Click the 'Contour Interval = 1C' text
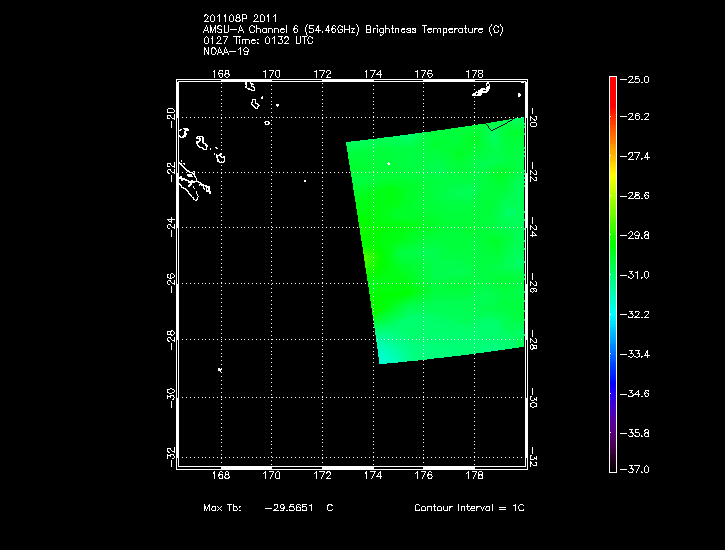 click(x=469, y=508)
